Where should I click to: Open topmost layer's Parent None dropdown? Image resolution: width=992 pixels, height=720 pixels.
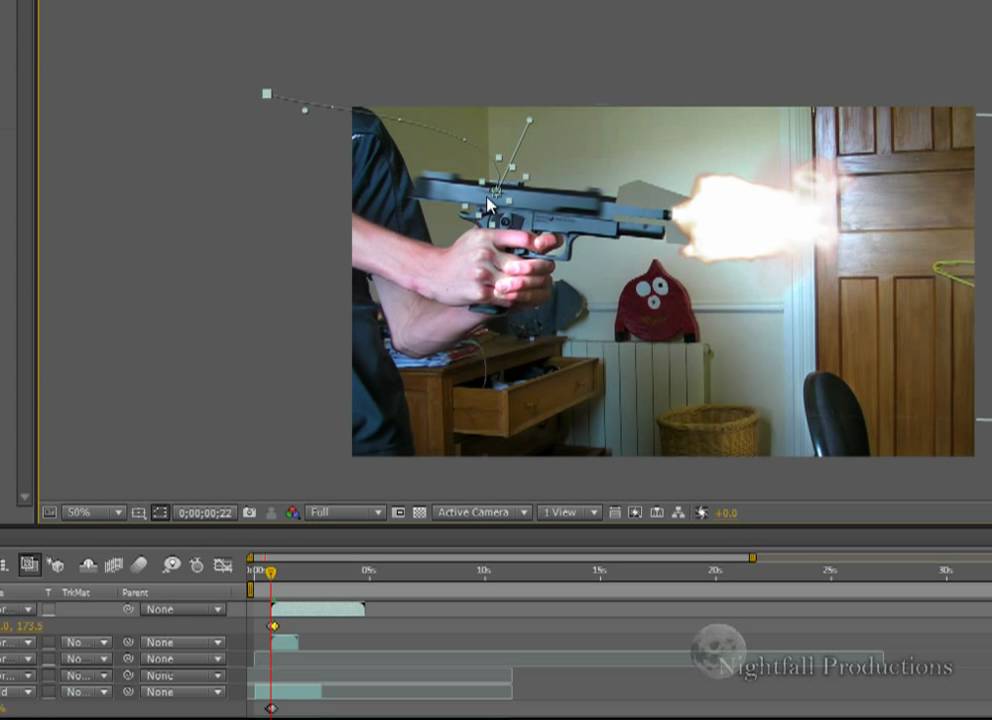point(183,609)
